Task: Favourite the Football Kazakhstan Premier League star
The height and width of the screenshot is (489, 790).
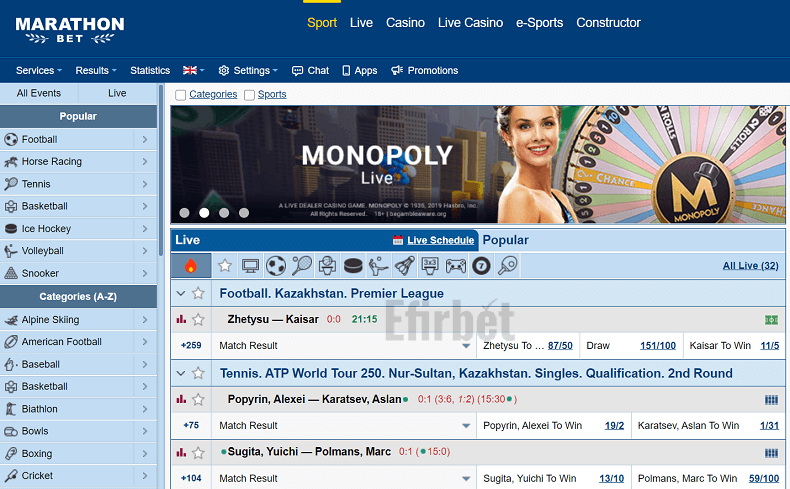Action: click(199, 293)
